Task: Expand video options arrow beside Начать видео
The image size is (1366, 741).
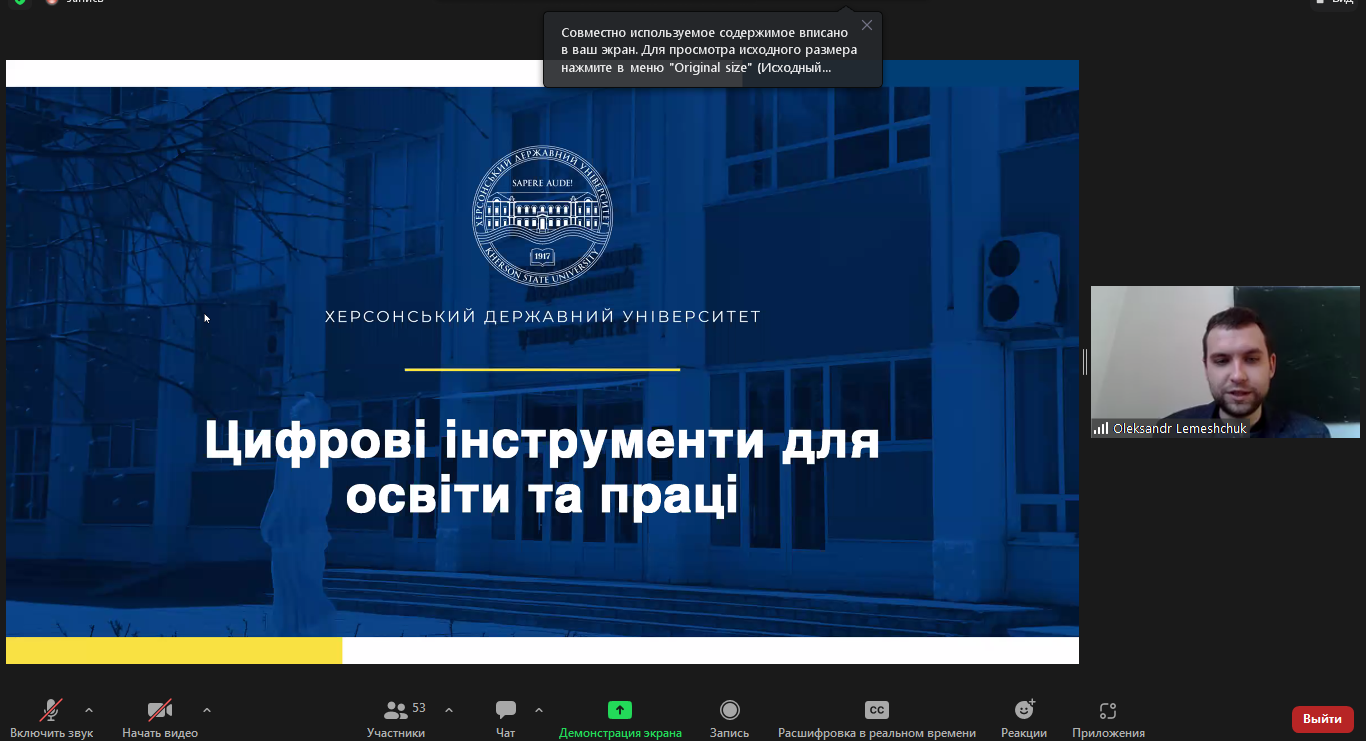Action: [x=207, y=710]
